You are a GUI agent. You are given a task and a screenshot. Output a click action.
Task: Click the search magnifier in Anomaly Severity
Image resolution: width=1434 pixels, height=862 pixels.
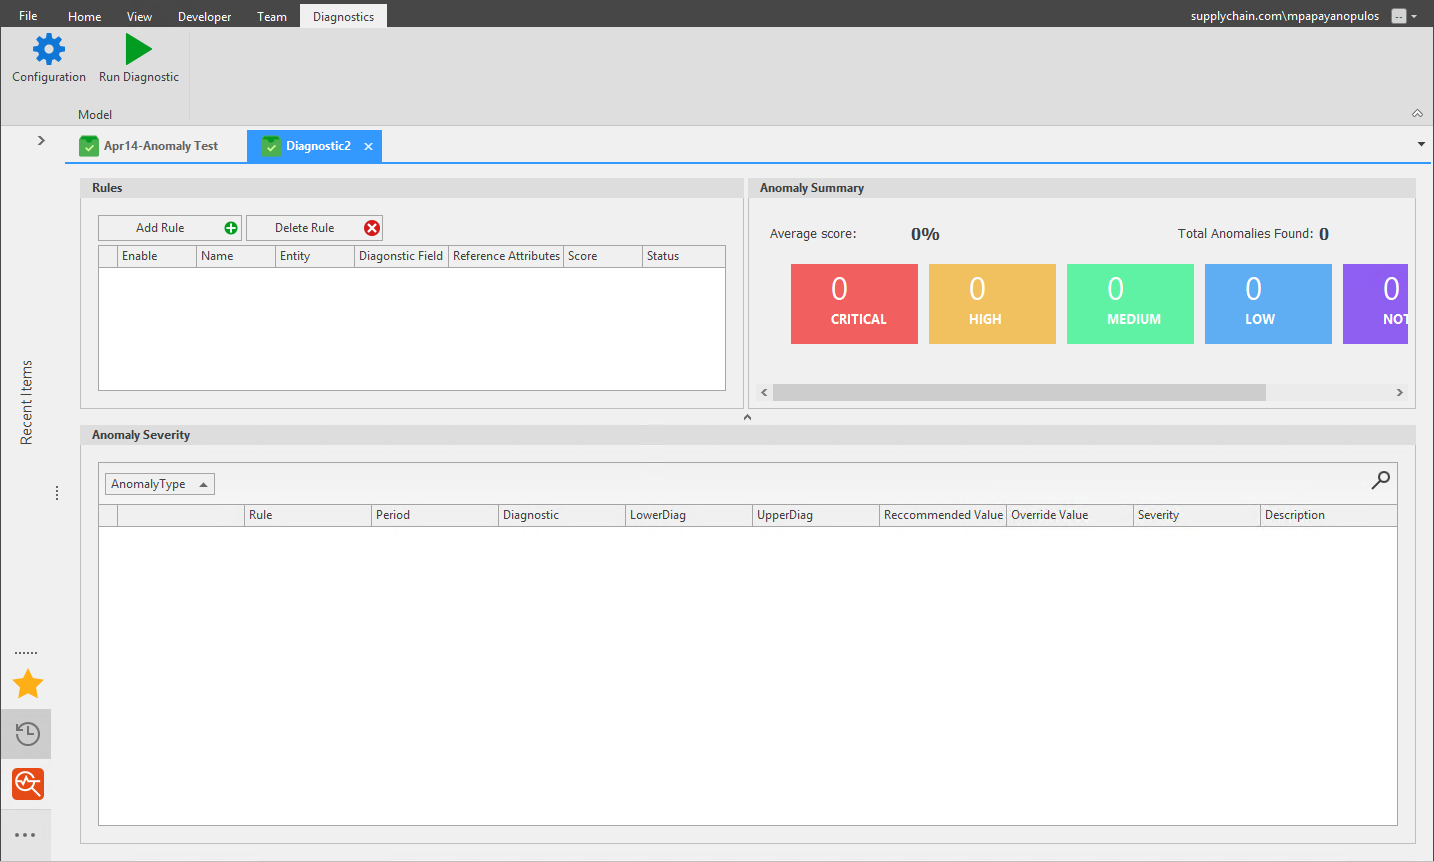coord(1380,480)
